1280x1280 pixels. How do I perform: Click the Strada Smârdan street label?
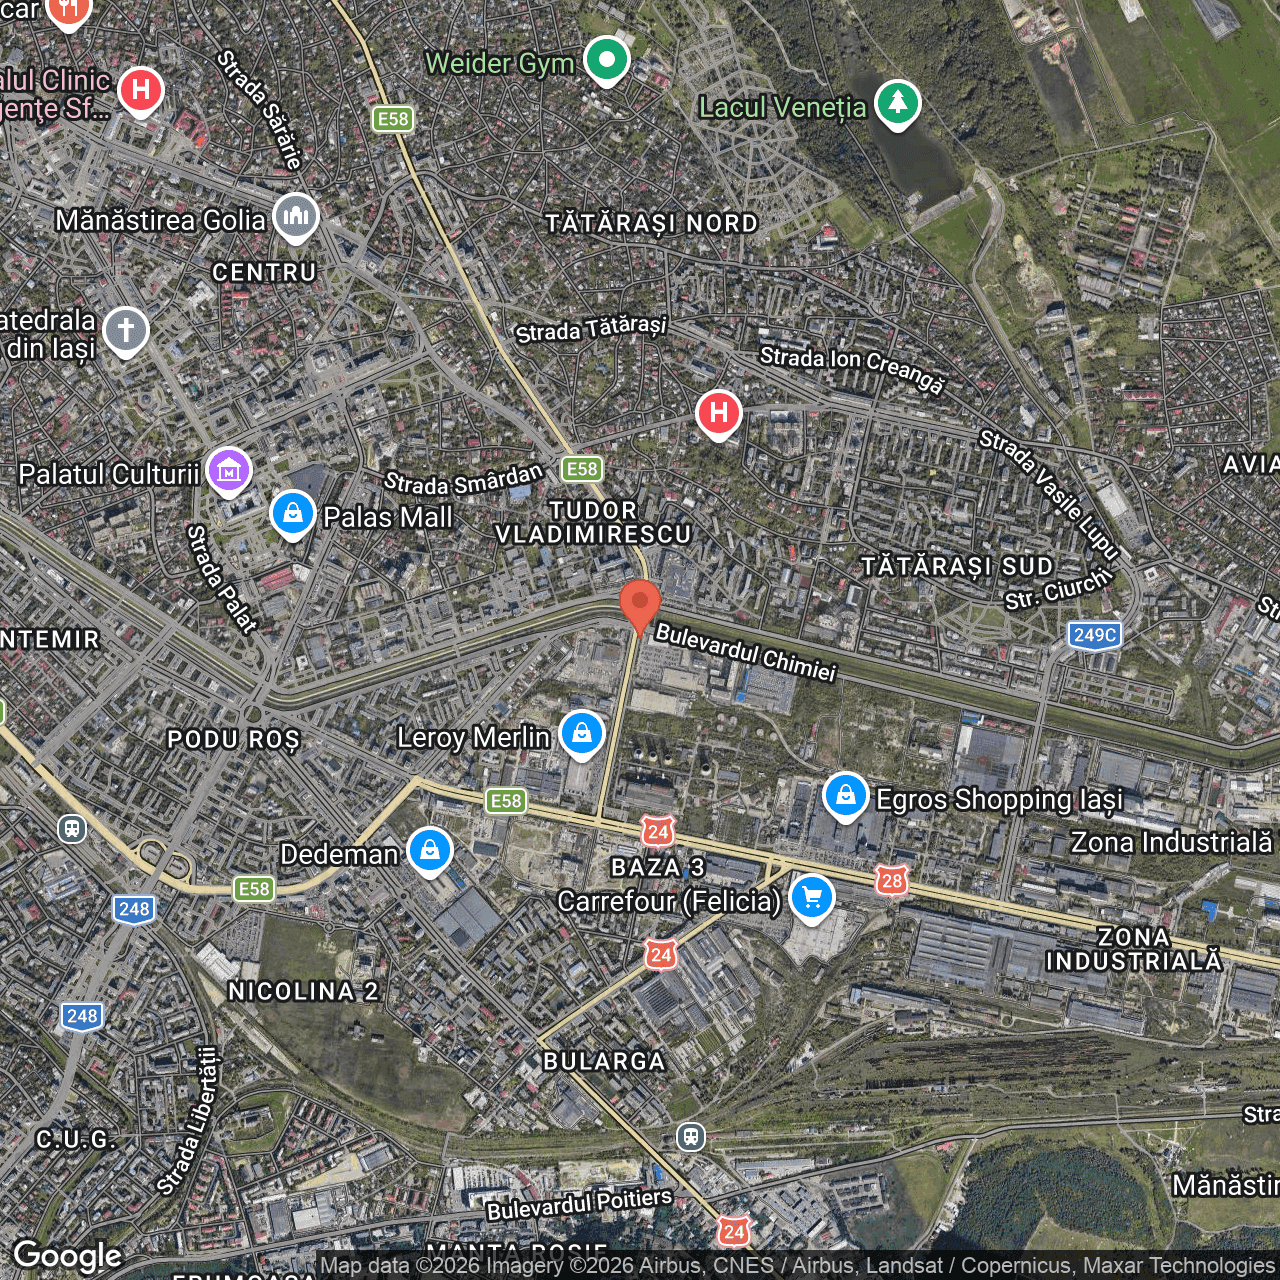click(x=464, y=480)
